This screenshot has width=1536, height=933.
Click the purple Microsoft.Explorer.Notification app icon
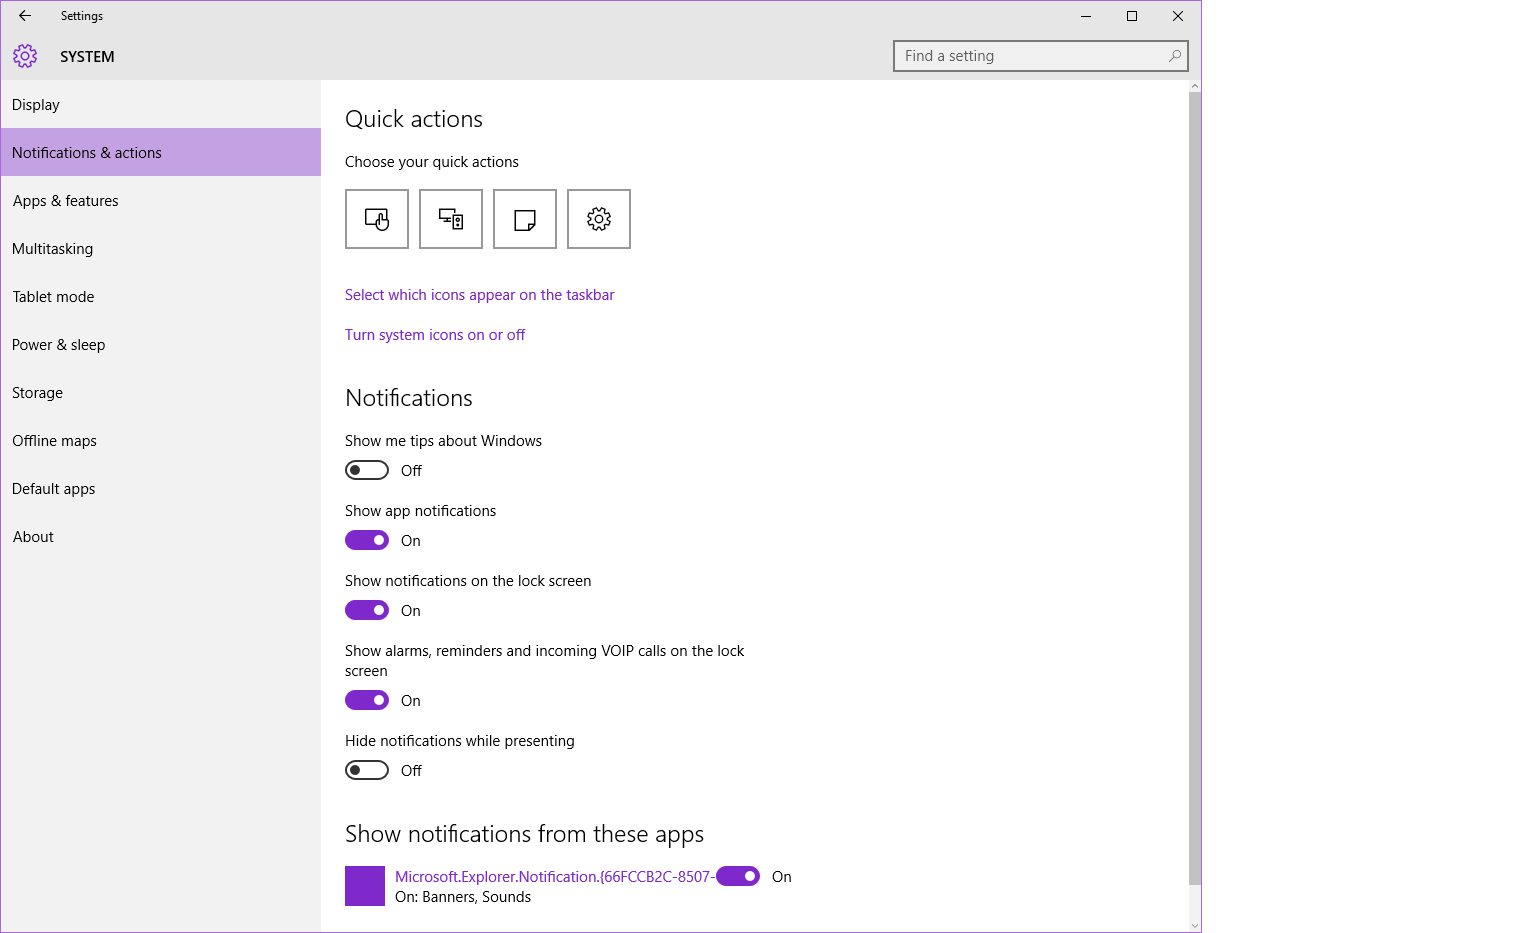coord(365,886)
